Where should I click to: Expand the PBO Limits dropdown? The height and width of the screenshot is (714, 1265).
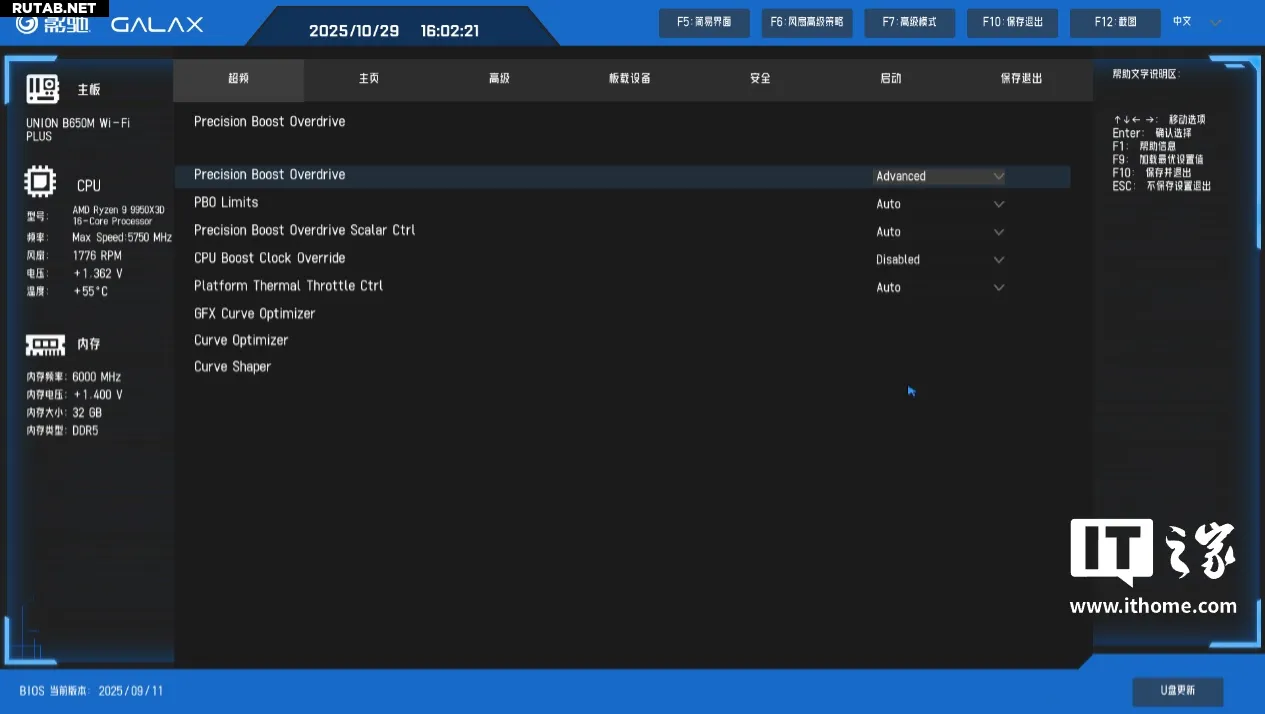point(939,204)
